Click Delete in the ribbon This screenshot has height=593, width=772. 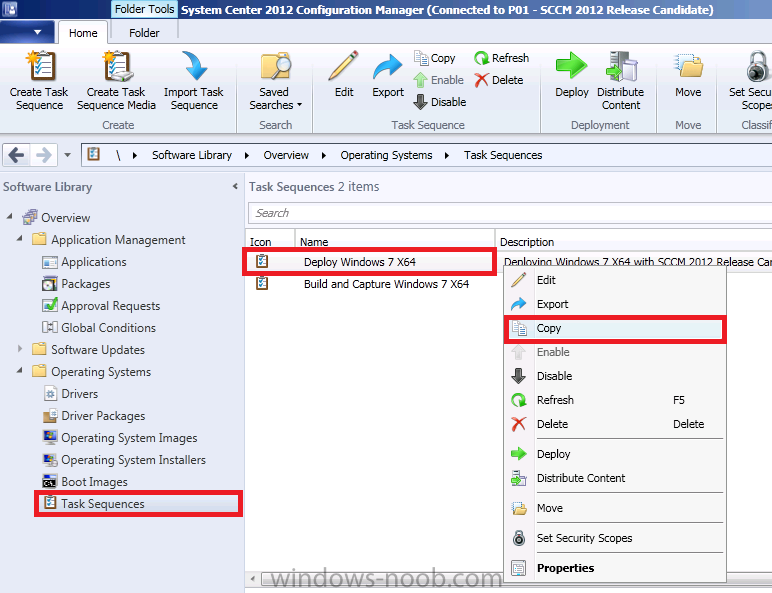(498, 80)
